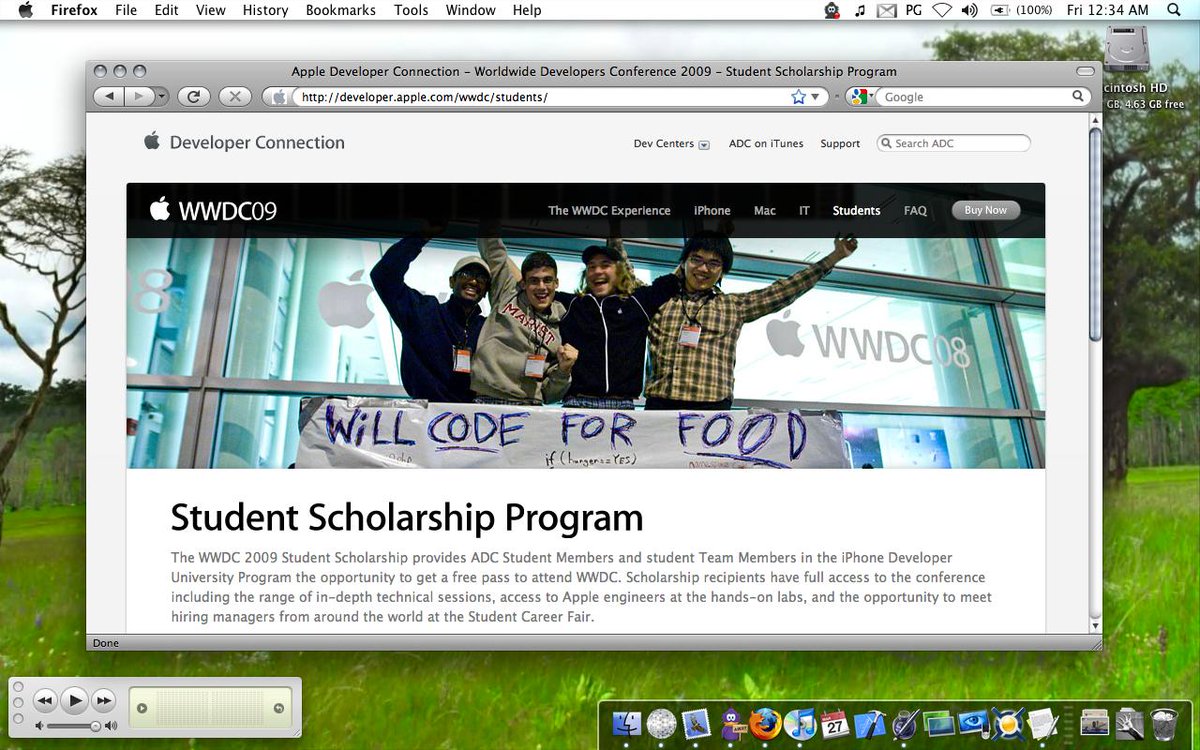Viewport: 1200px width, 750px height.
Task: Open the Trash in the Dock
Action: [1164, 723]
